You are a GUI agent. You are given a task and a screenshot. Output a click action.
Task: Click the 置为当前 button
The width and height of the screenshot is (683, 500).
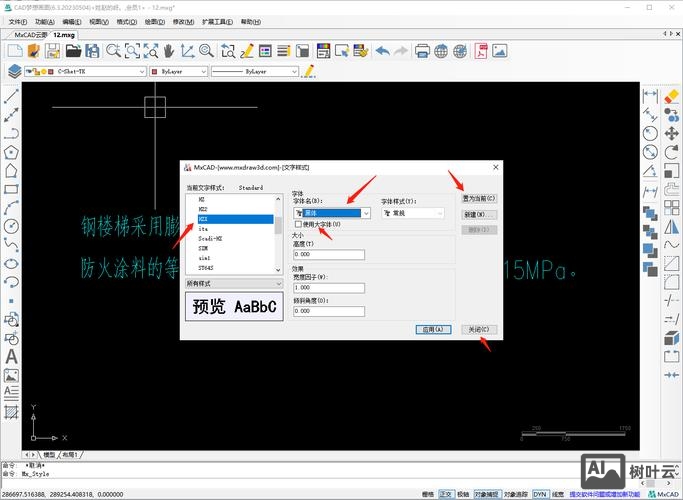[479, 199]
